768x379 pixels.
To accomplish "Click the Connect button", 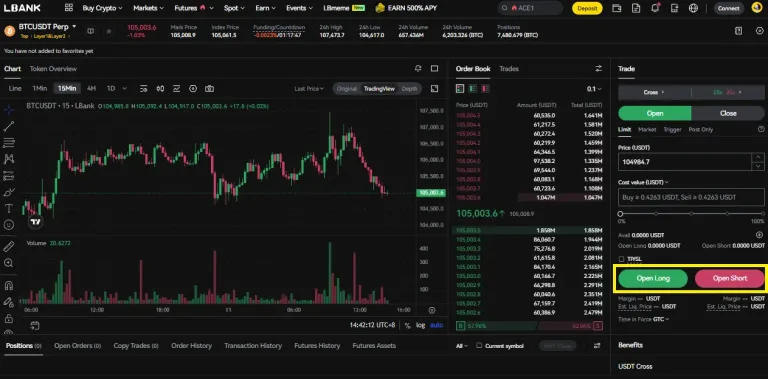I will [x=728, y=8].
